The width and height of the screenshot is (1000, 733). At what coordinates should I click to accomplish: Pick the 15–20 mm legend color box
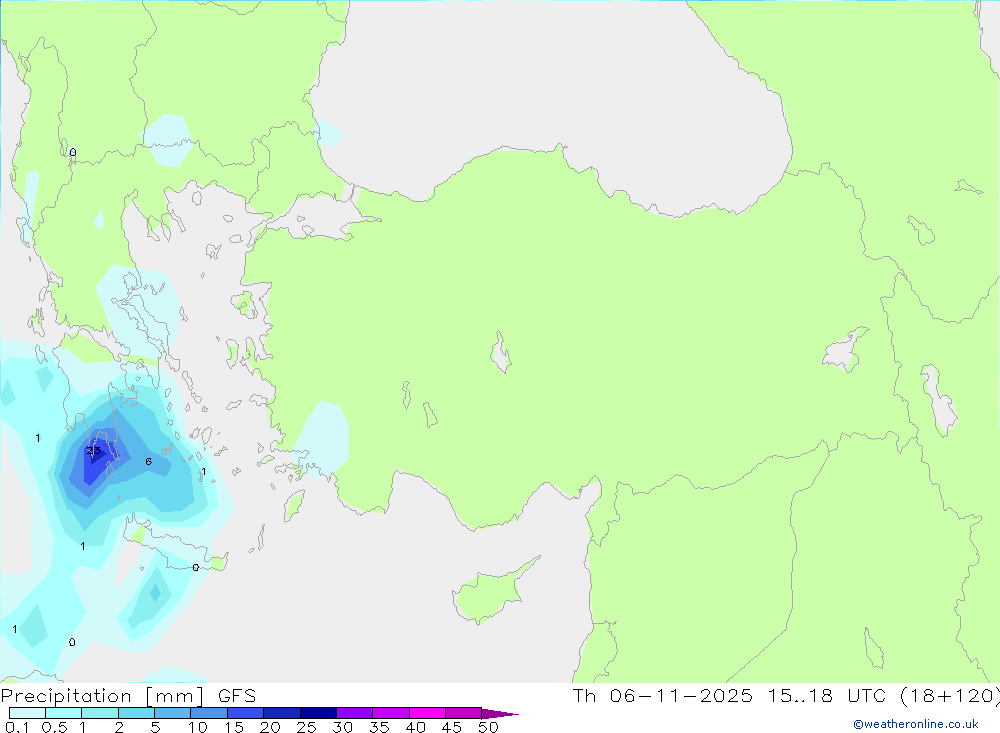(x=246, y=713)
